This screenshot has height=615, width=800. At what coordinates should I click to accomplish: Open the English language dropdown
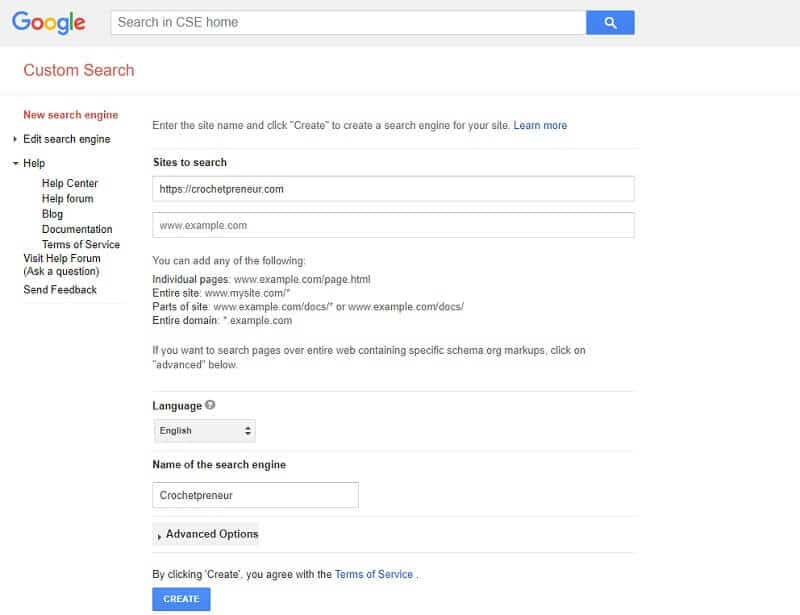coord(205,431)
